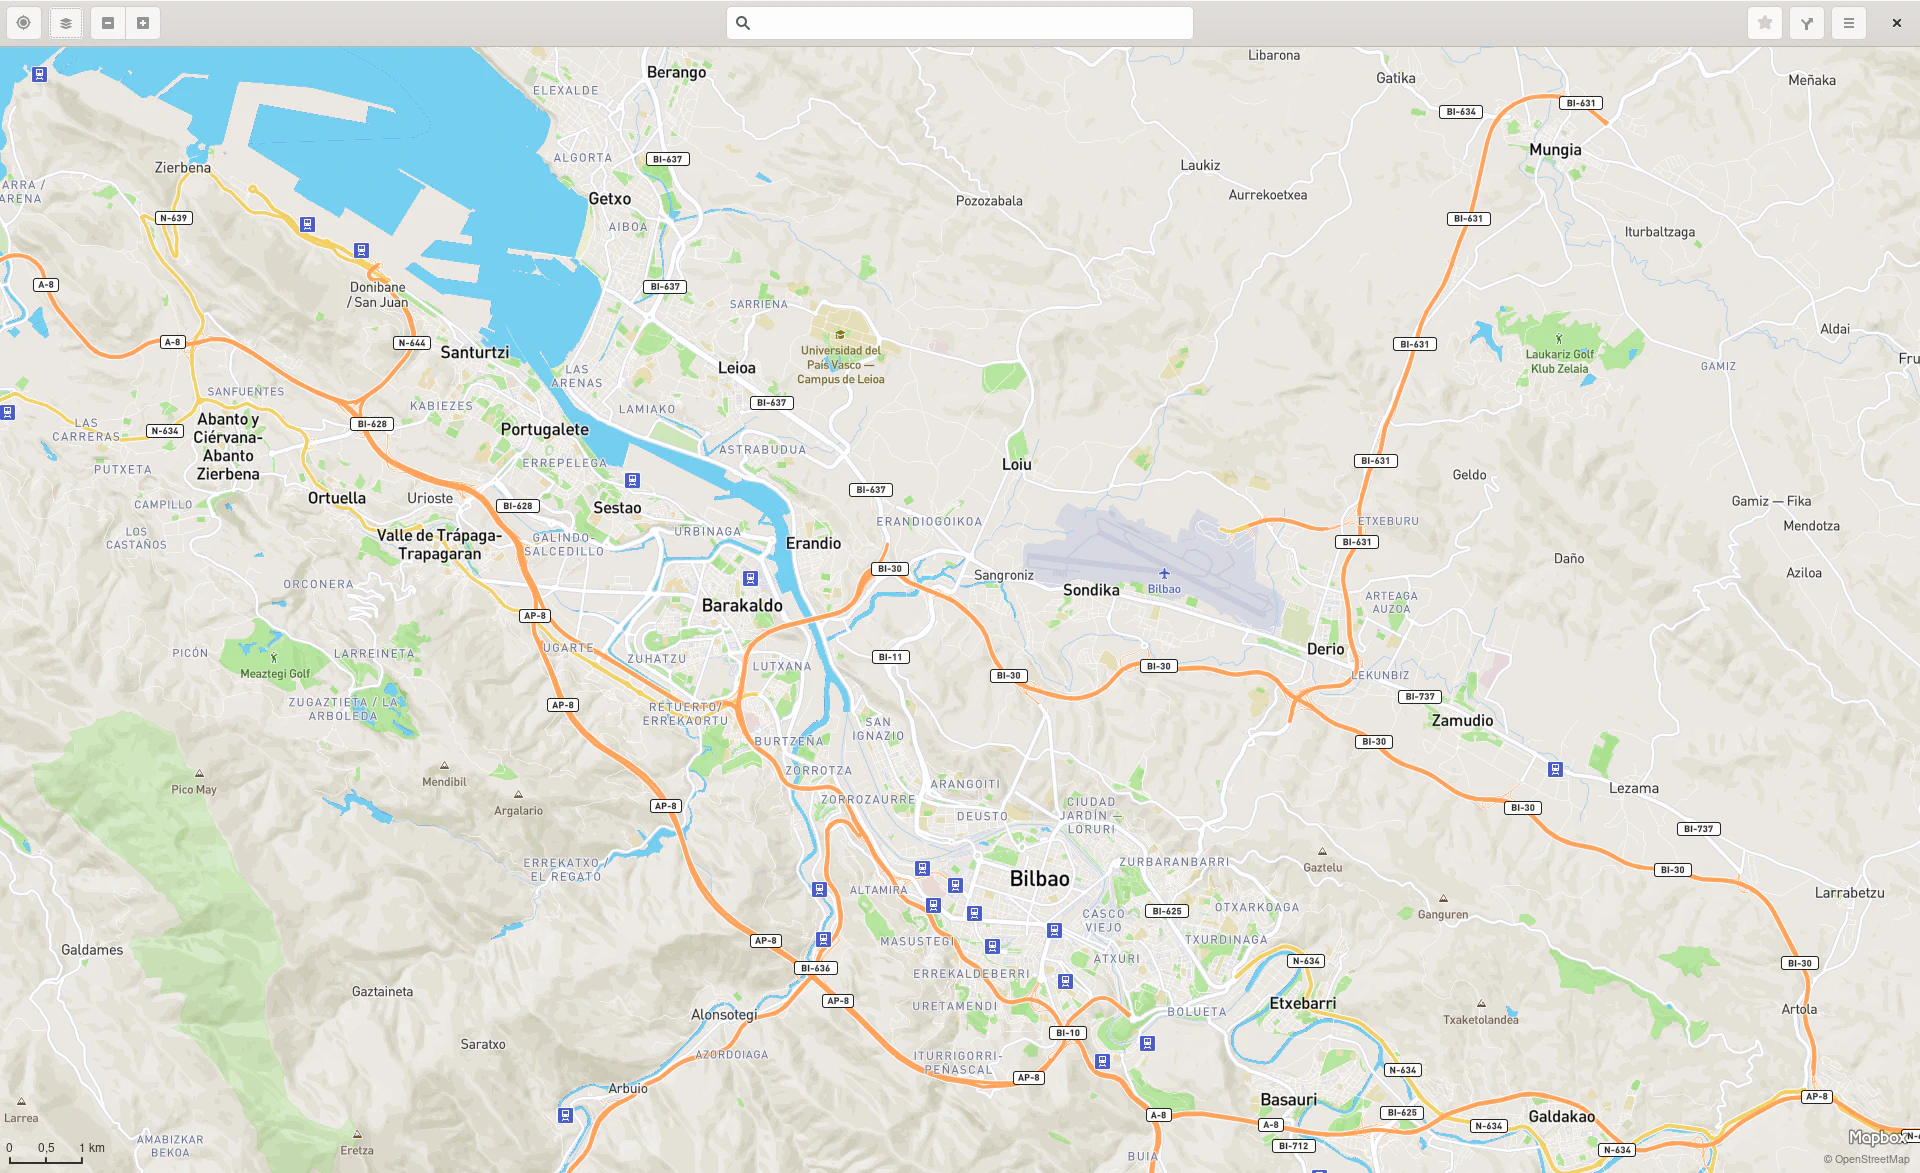Click the Laukariz Golf Klub Zelaia marker
This screenshot has width=1920, height=1173.
pyautogui.click(x=1558, y=339)
